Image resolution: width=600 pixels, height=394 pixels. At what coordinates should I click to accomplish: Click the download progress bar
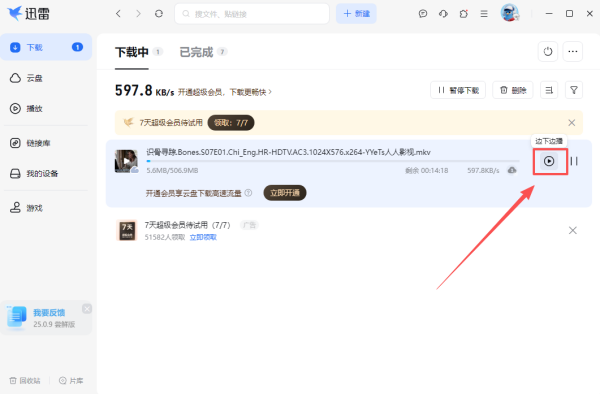coord(333,161)
